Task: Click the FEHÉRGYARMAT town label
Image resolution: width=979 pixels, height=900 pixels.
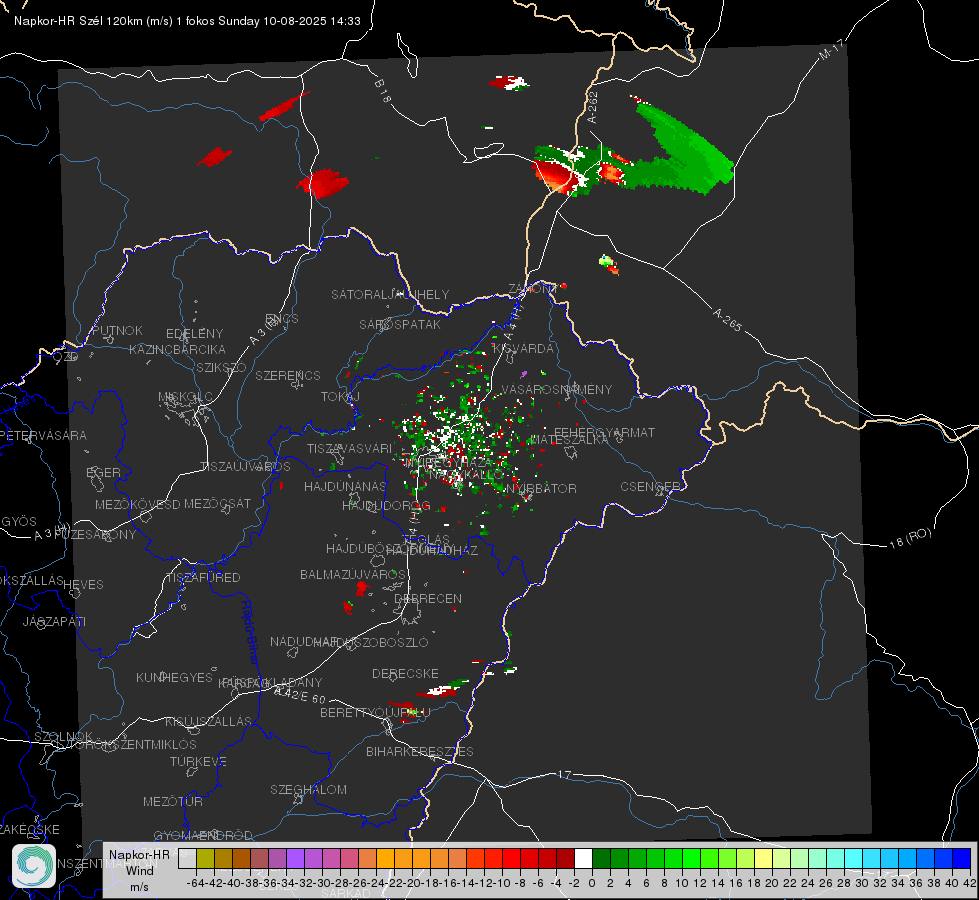Action: pyautogui.click(x=604, y=432)
